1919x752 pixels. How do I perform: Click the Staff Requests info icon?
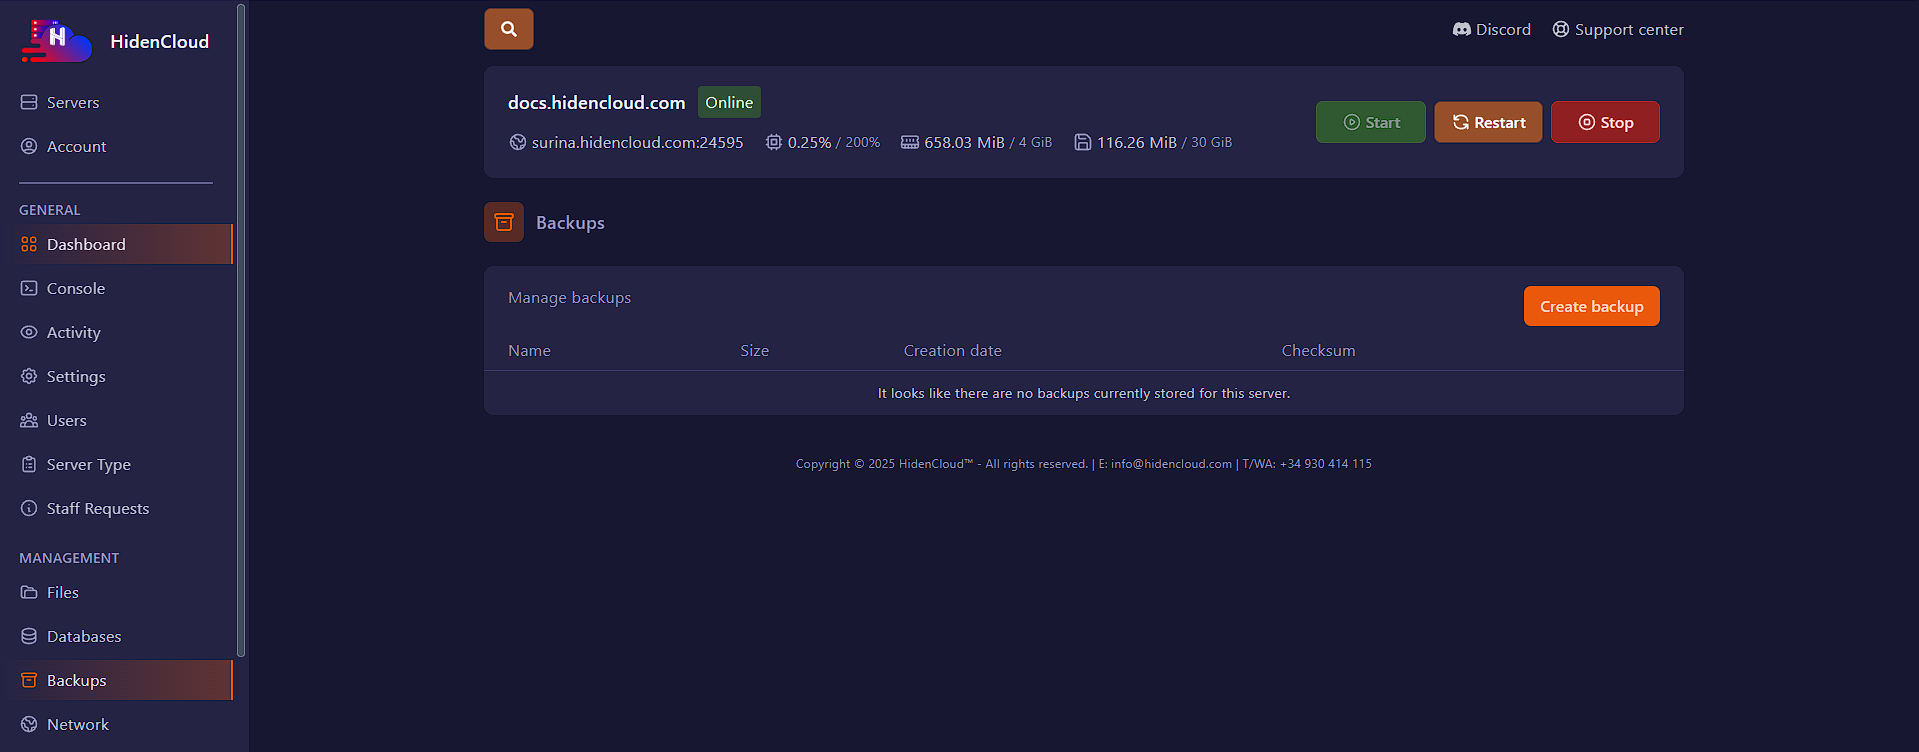(29, 508)
